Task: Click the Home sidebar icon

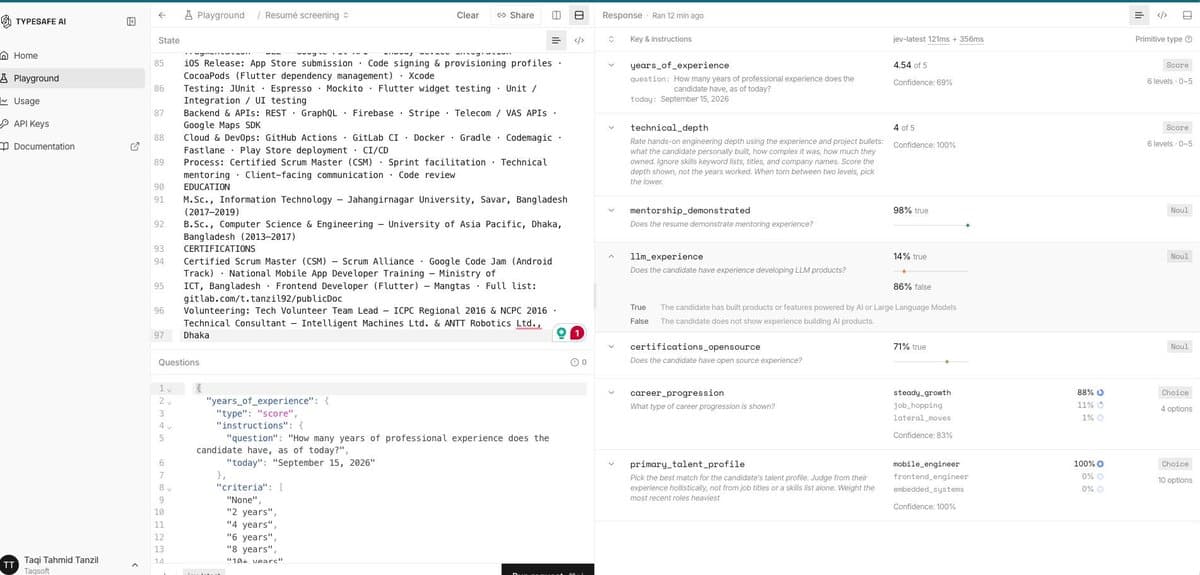Action: (5, 55)
